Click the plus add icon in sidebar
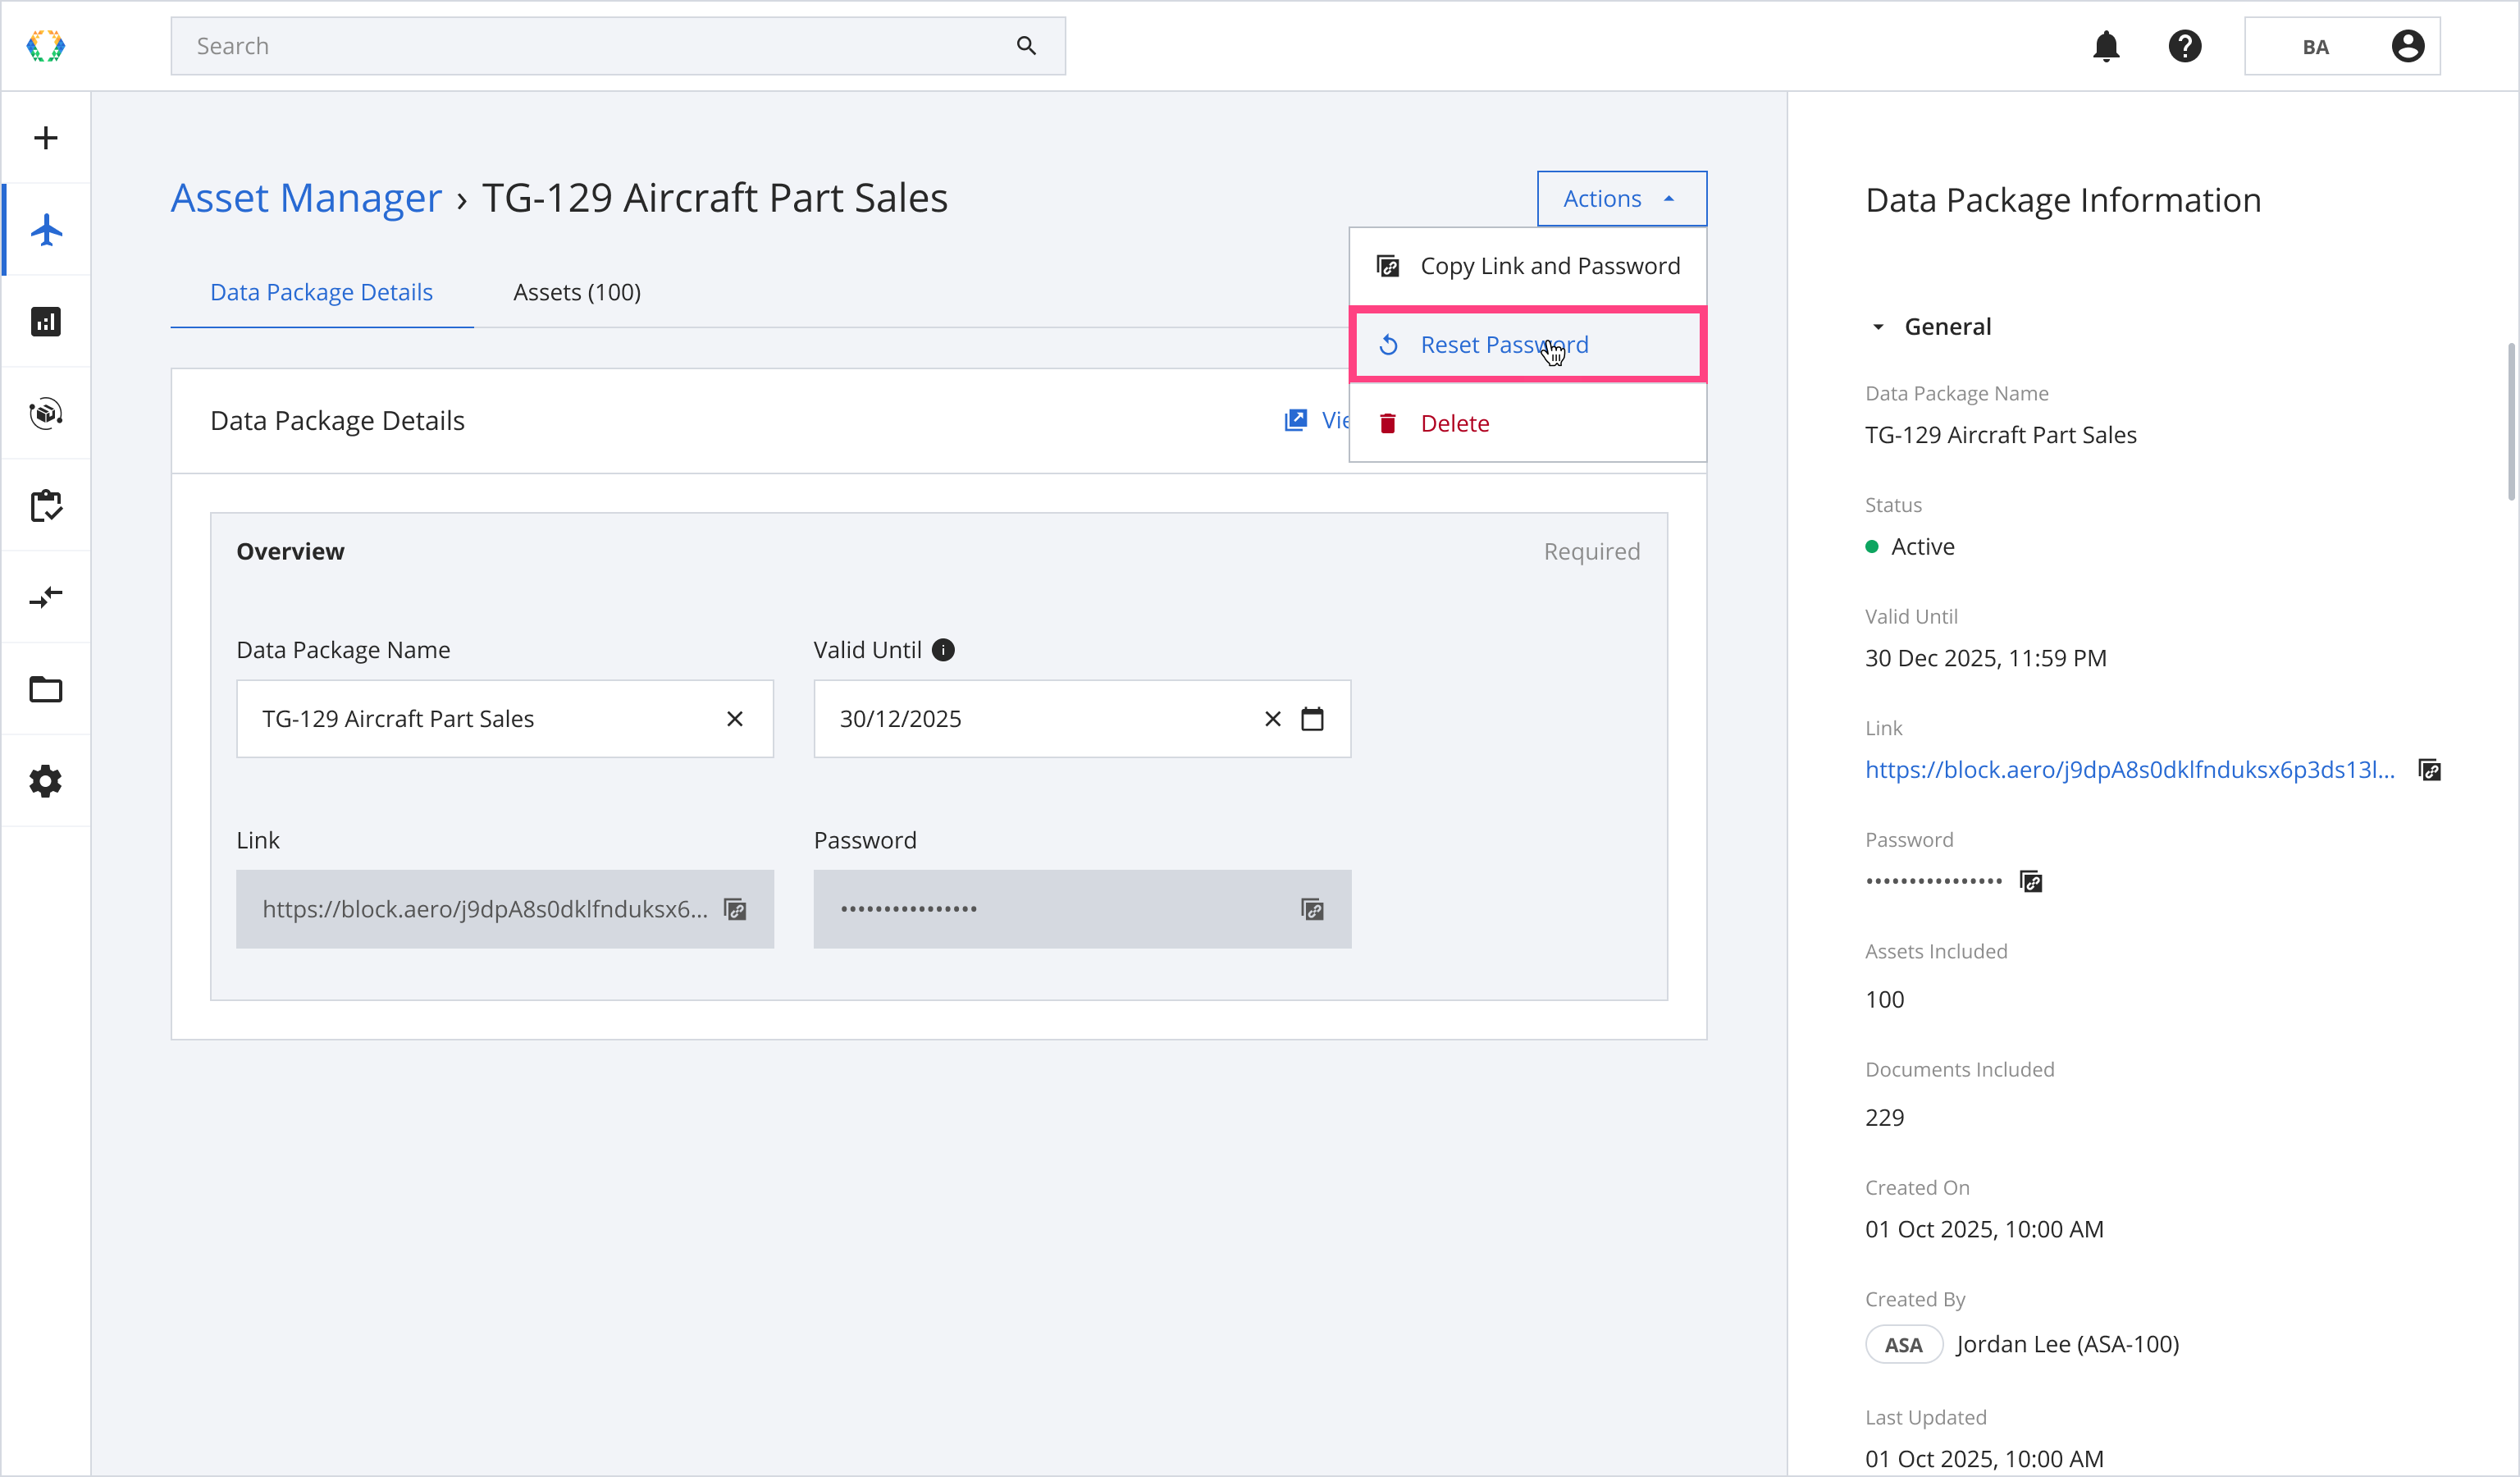 [x=46, y=138]
